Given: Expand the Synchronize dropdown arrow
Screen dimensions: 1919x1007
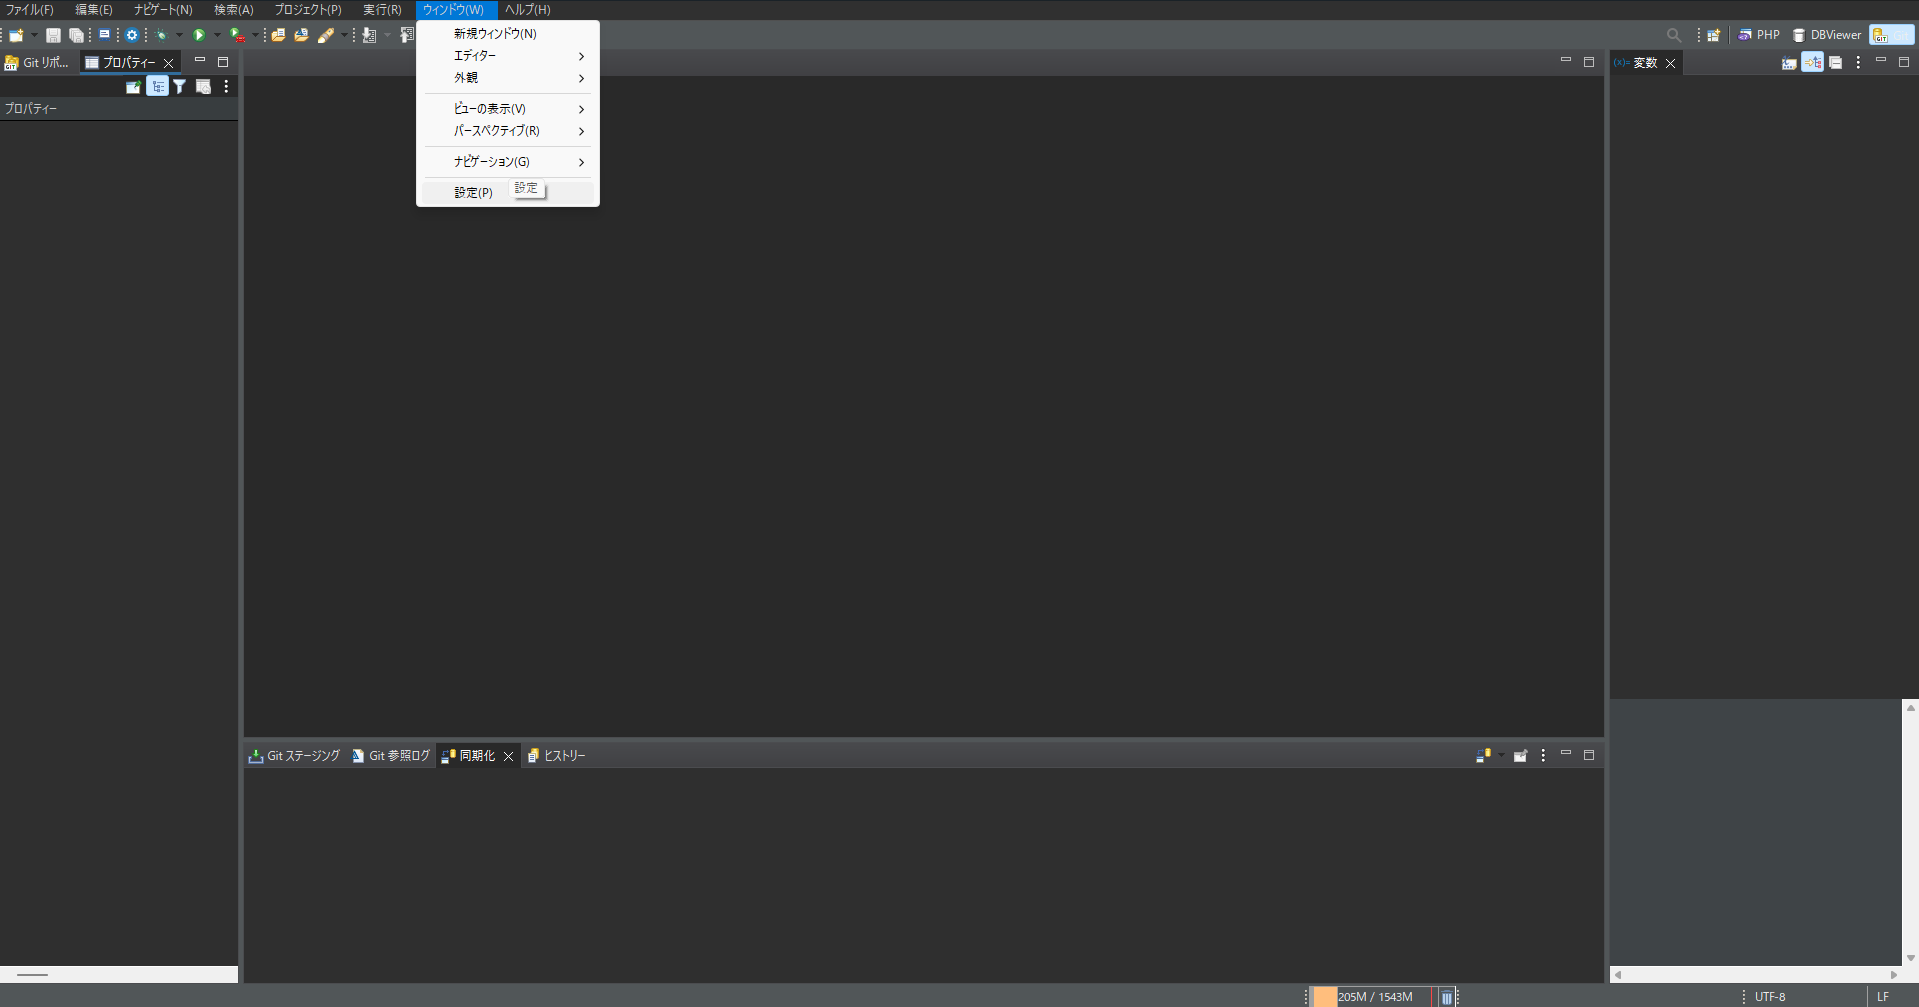Looking at the screenshot, I should pyautogui.click(x=1501, y=756).
